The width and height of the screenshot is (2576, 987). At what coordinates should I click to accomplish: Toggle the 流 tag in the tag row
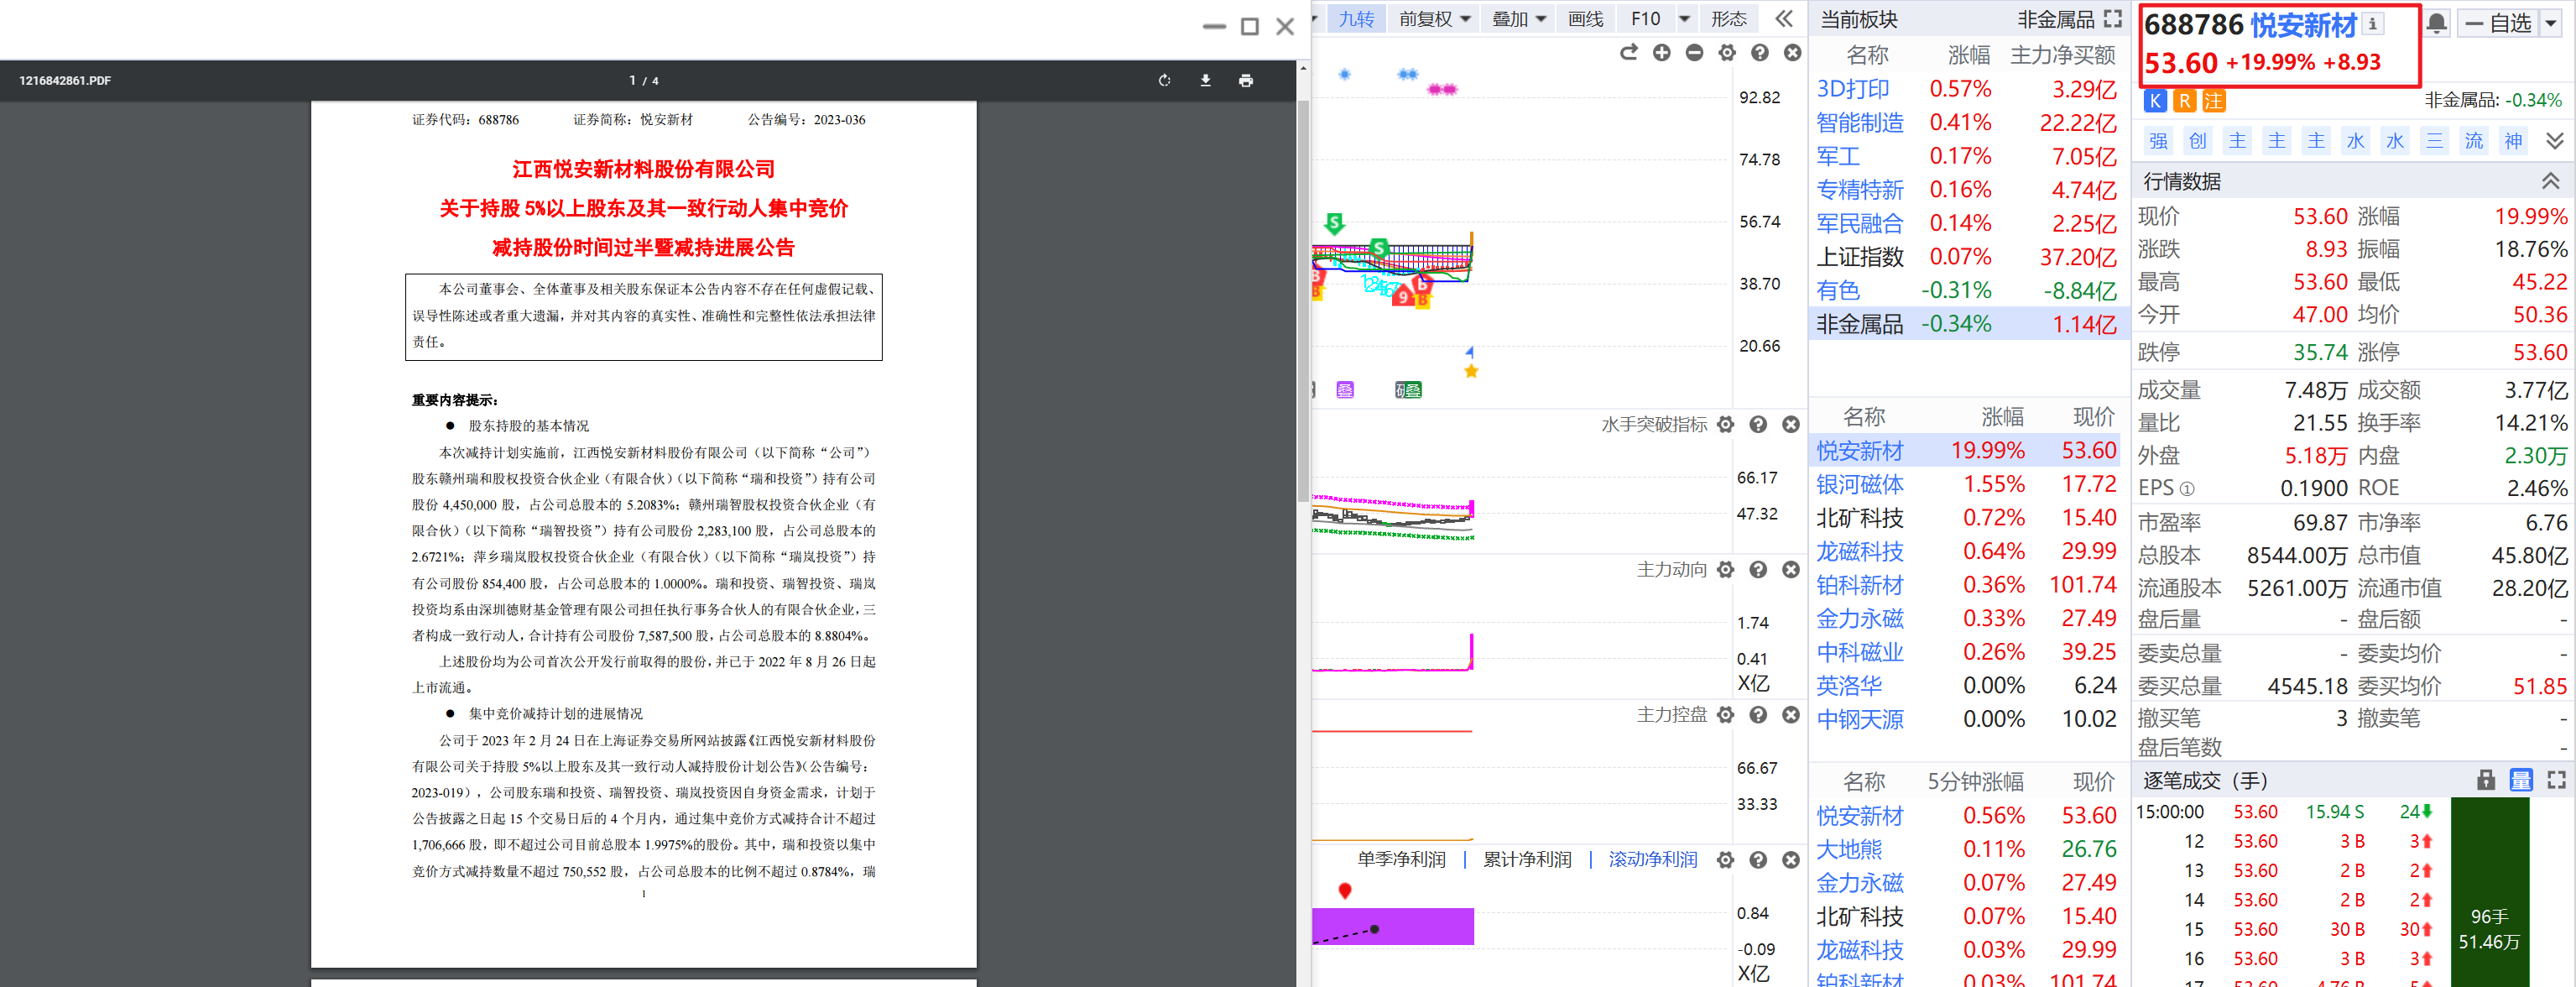click(2474, 141)
